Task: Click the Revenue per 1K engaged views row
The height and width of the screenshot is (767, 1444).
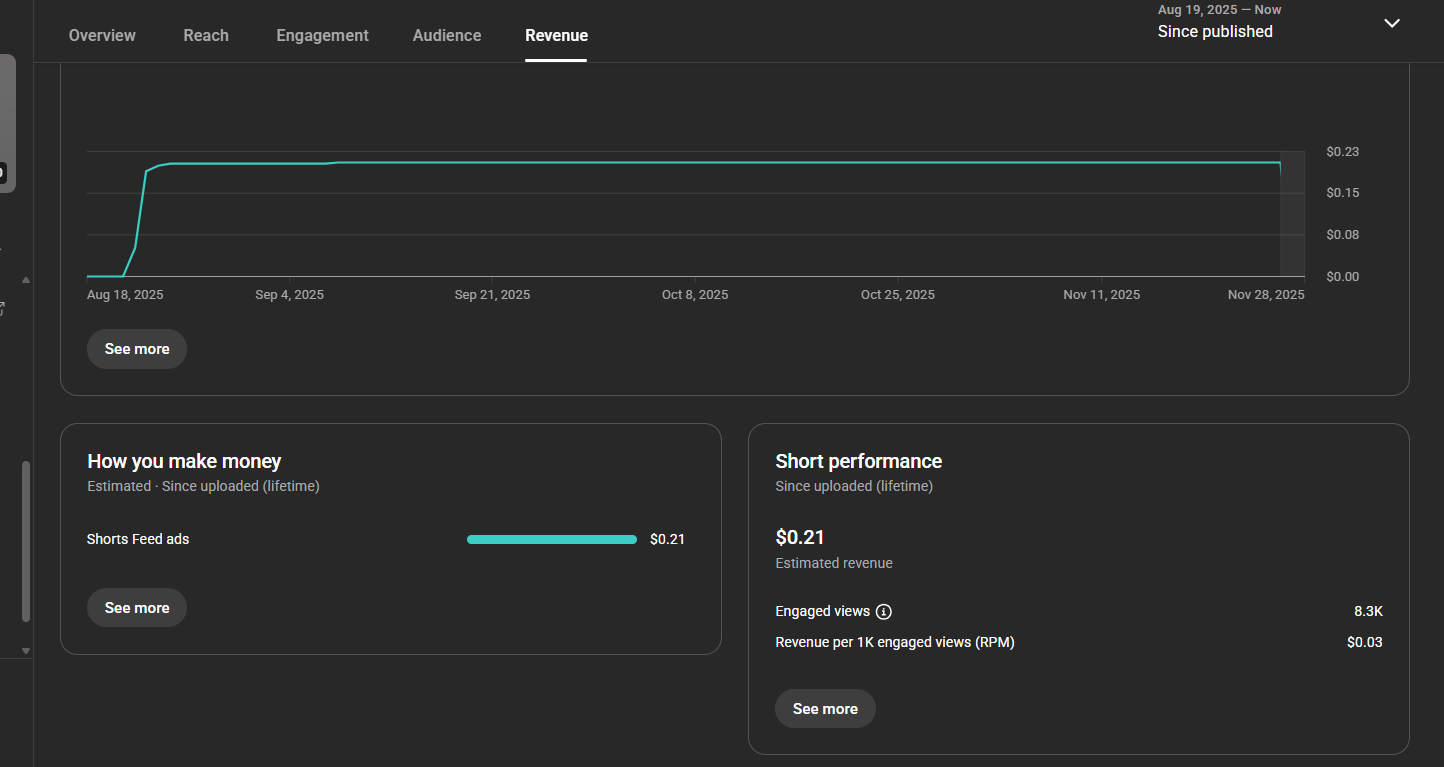Action: (895, 642)
